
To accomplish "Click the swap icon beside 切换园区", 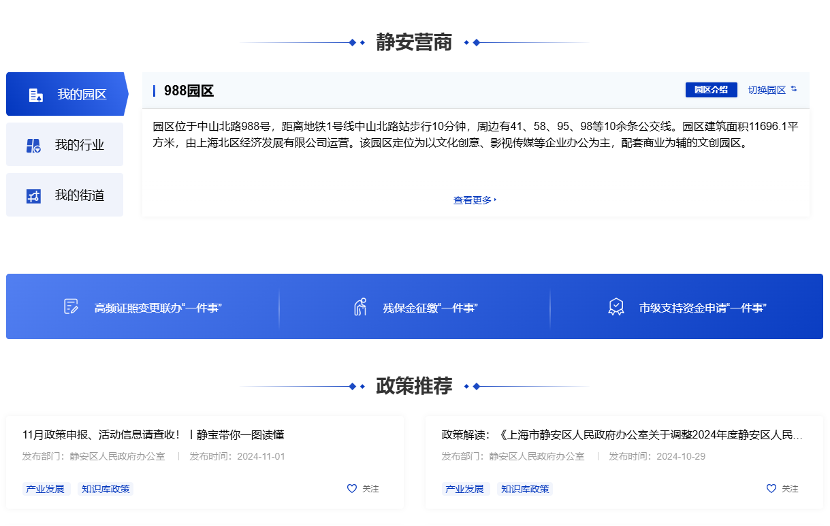I will click(794, 90).
